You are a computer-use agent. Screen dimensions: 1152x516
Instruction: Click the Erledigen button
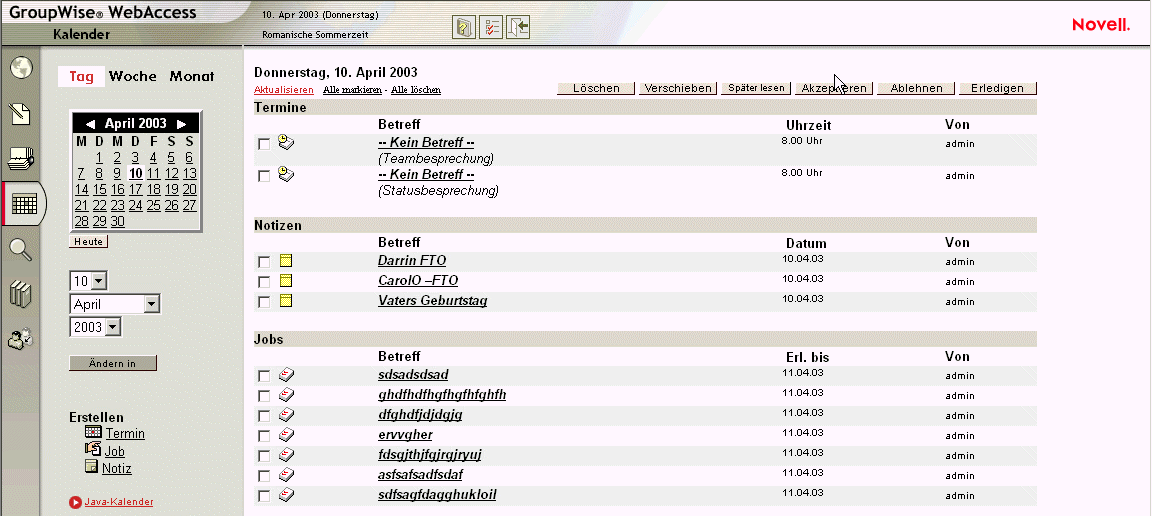pos(998,88)
